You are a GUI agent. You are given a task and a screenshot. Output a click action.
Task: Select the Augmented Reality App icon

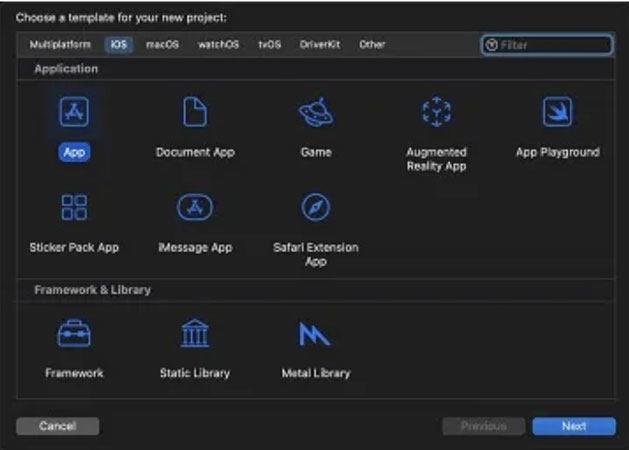click(436, 113)
